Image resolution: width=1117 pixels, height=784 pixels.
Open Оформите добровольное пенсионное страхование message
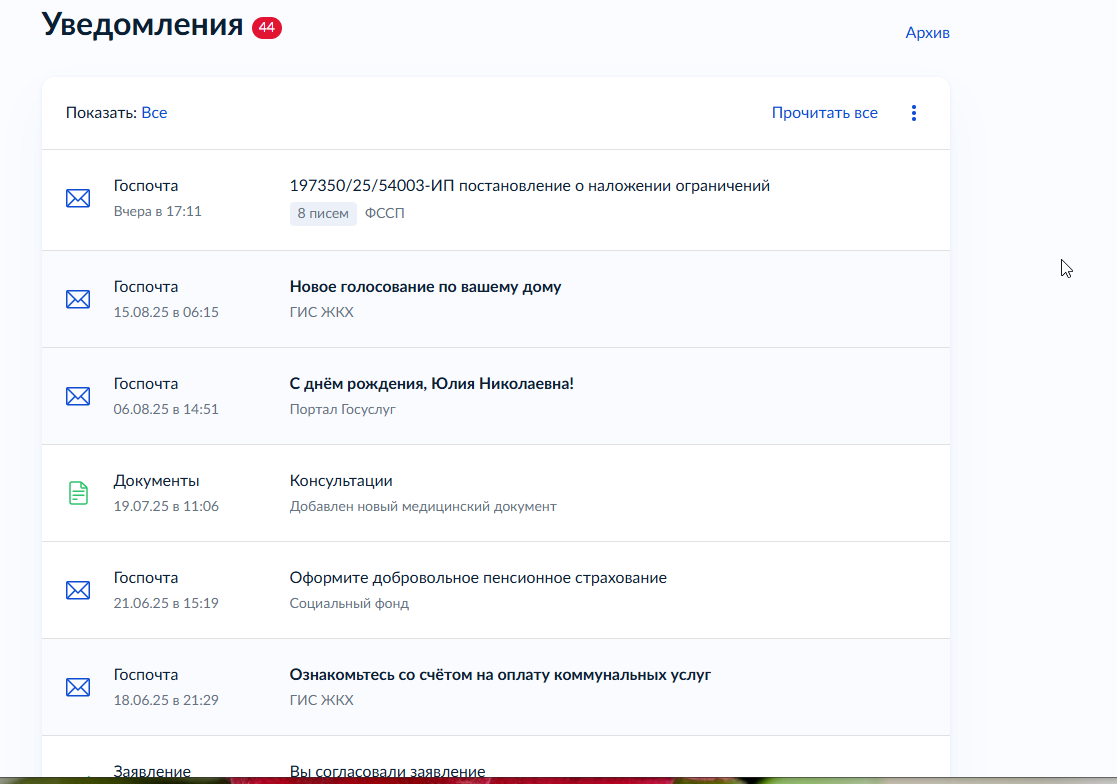click(478, 577)
